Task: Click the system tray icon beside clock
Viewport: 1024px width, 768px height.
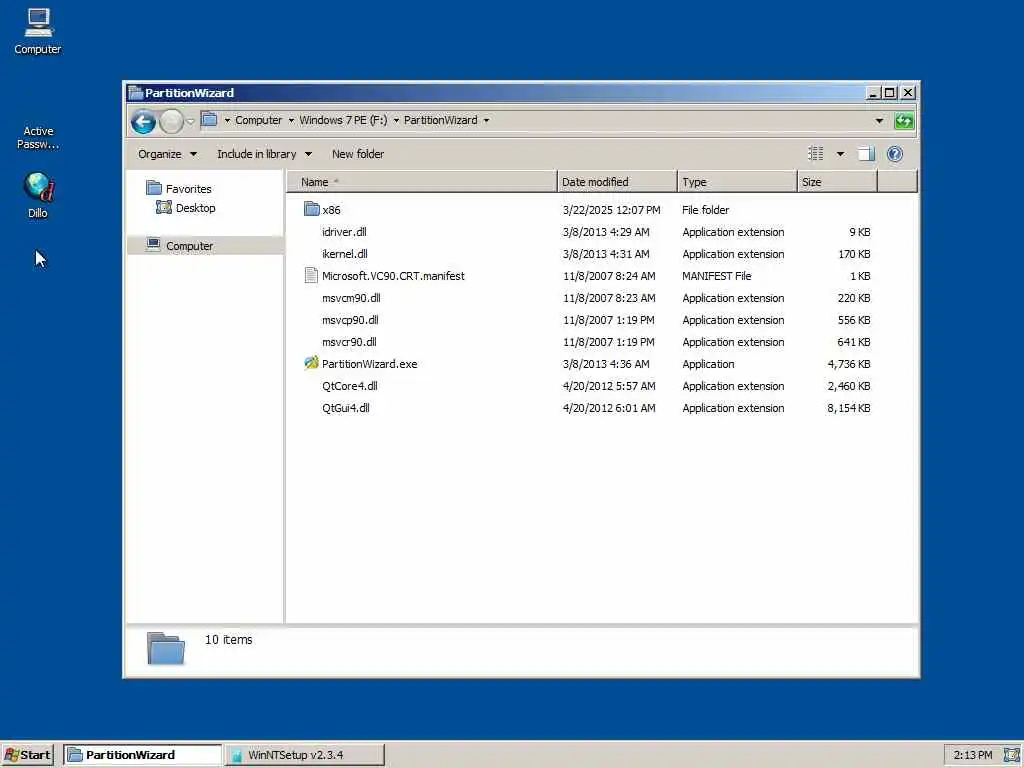Action: [1012, 755]
